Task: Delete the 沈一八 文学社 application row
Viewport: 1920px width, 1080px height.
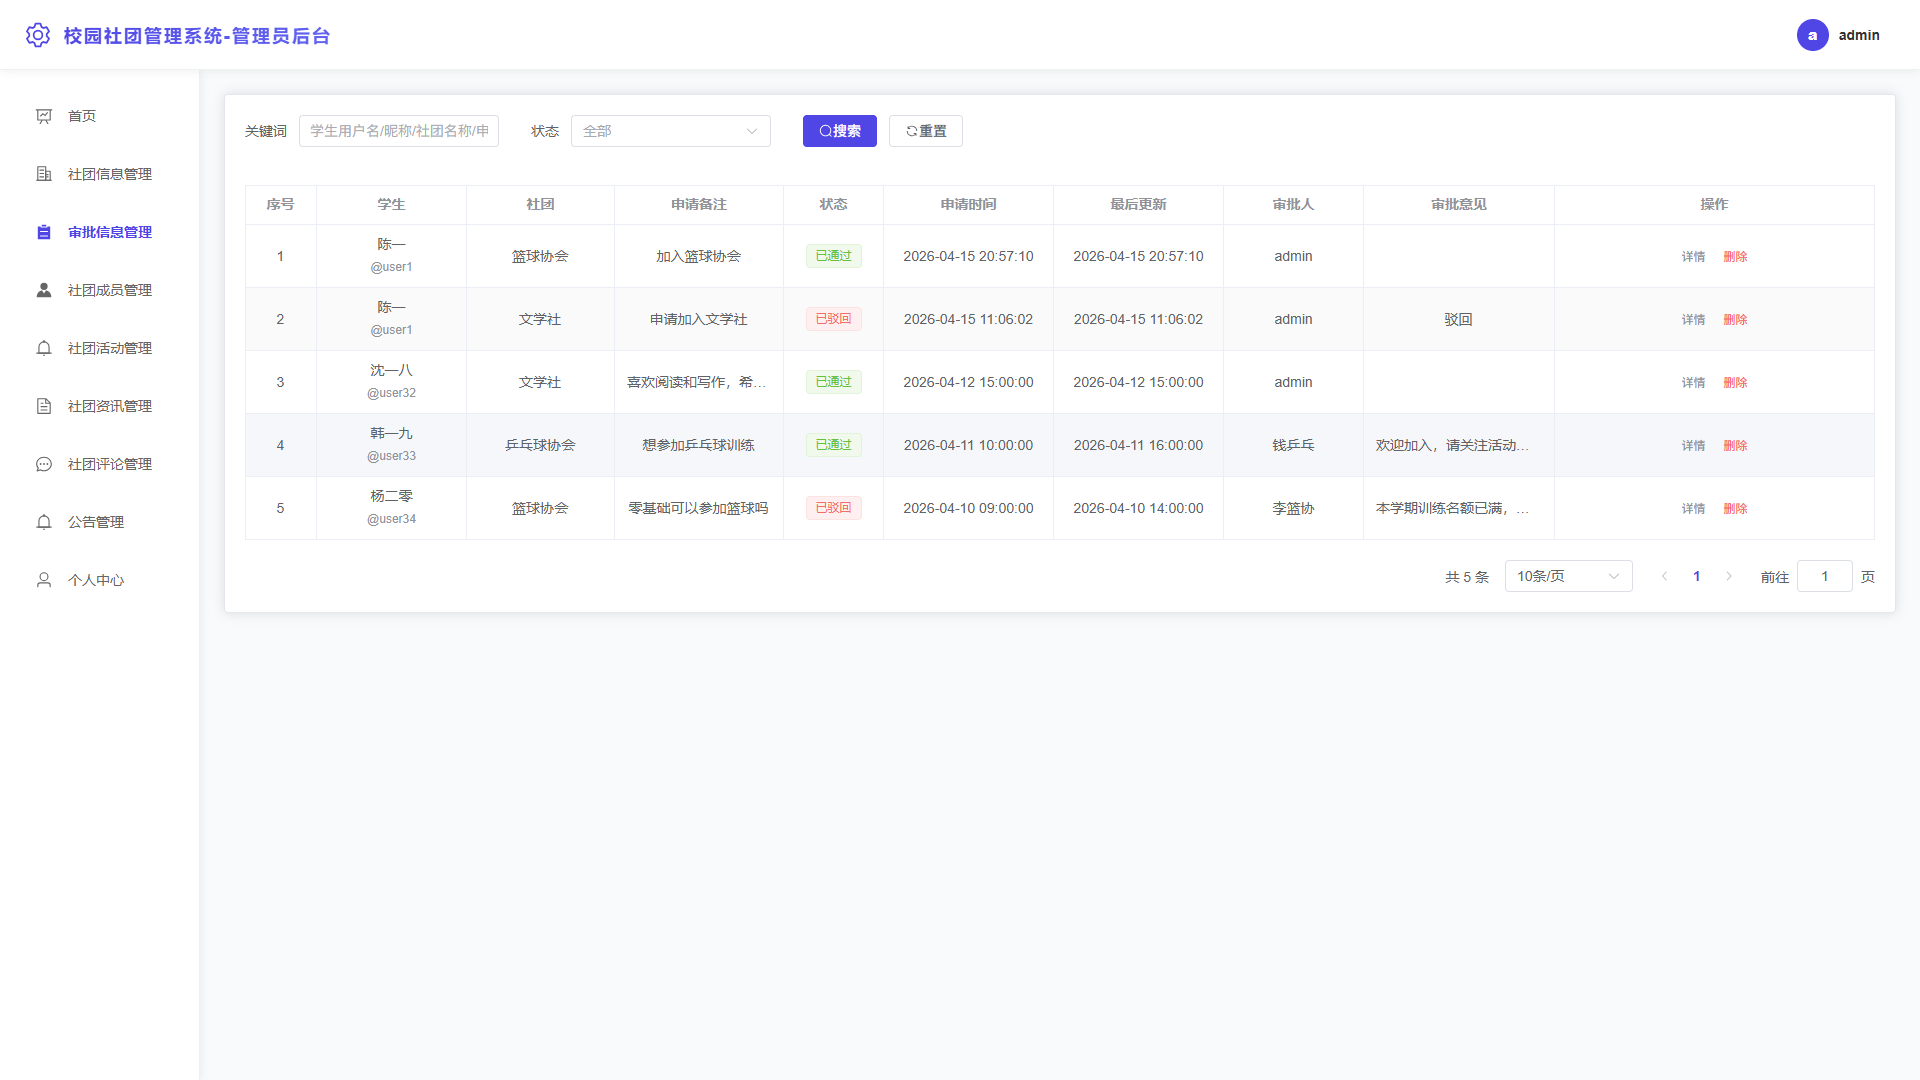Action: [x=1735, y=383]
